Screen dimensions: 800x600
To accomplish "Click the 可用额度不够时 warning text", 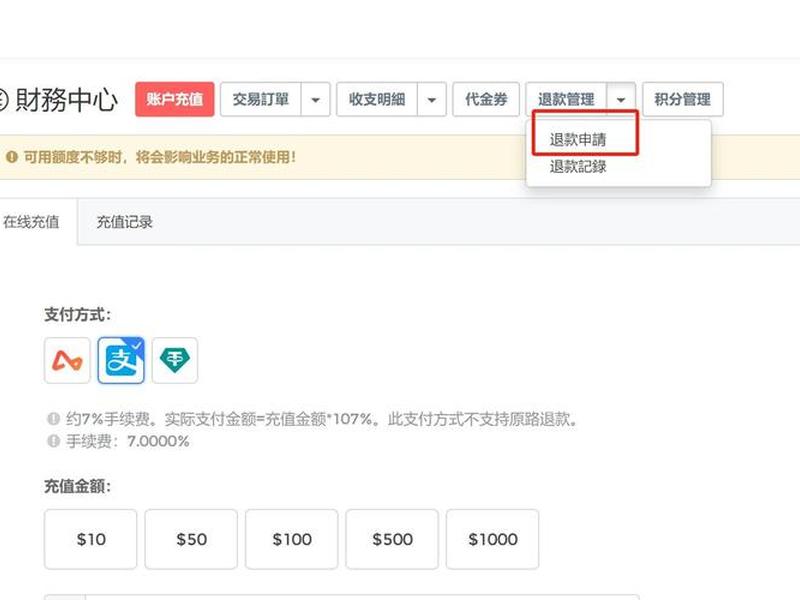I will (x=160, y=157).
